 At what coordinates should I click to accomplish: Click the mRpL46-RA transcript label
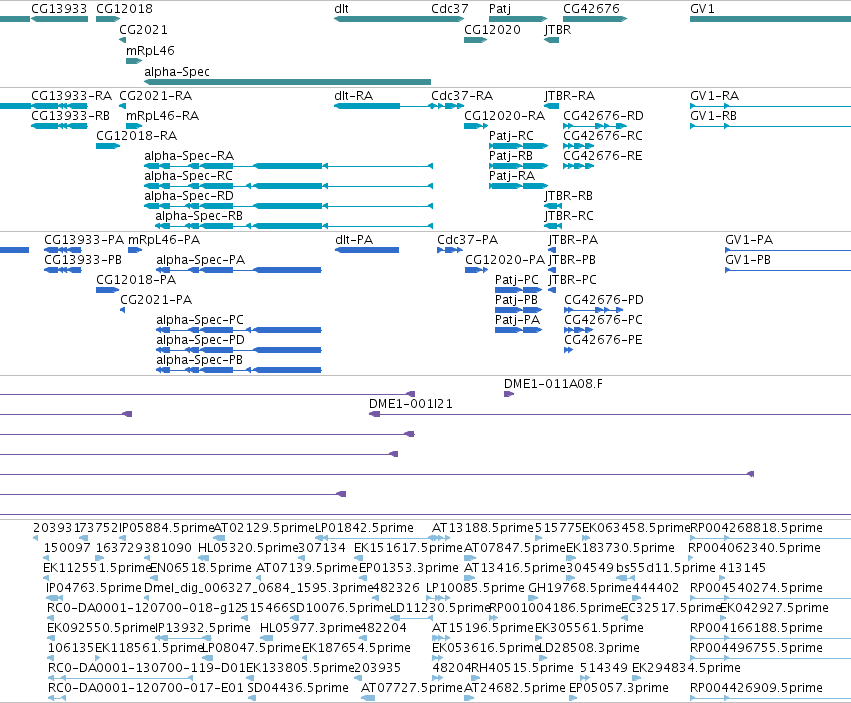coord(162,116)
